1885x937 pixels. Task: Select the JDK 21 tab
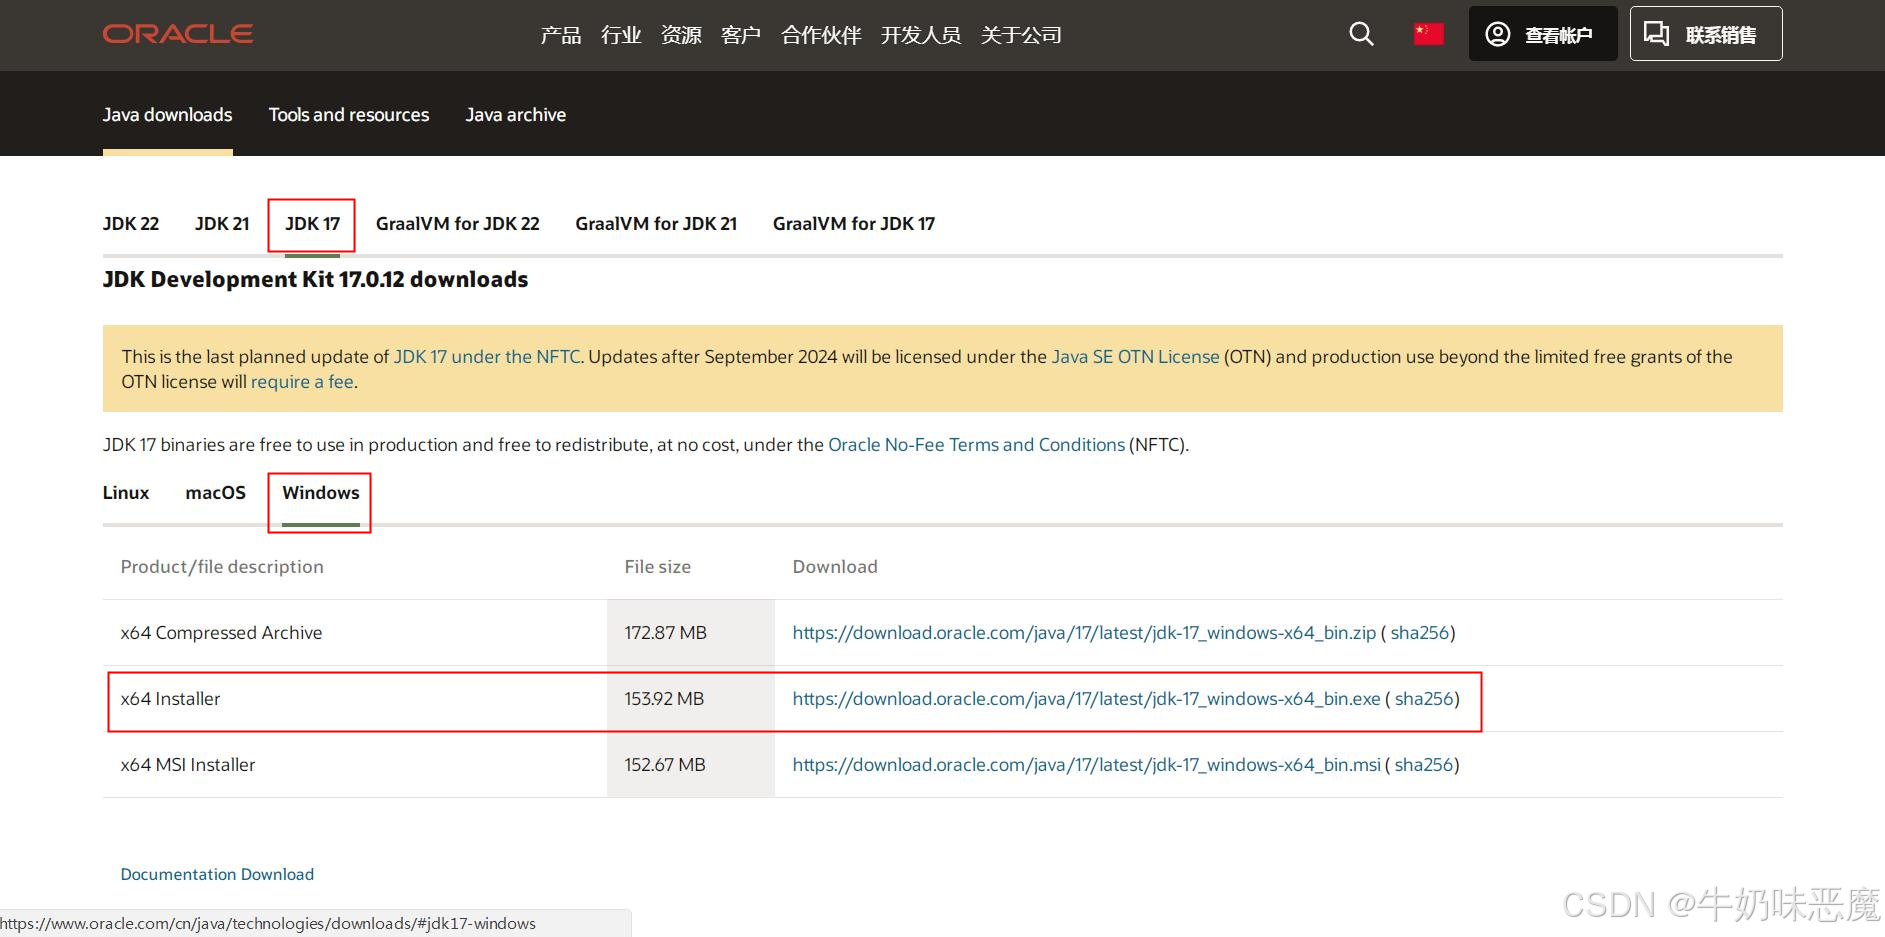[x=222, y=224]
